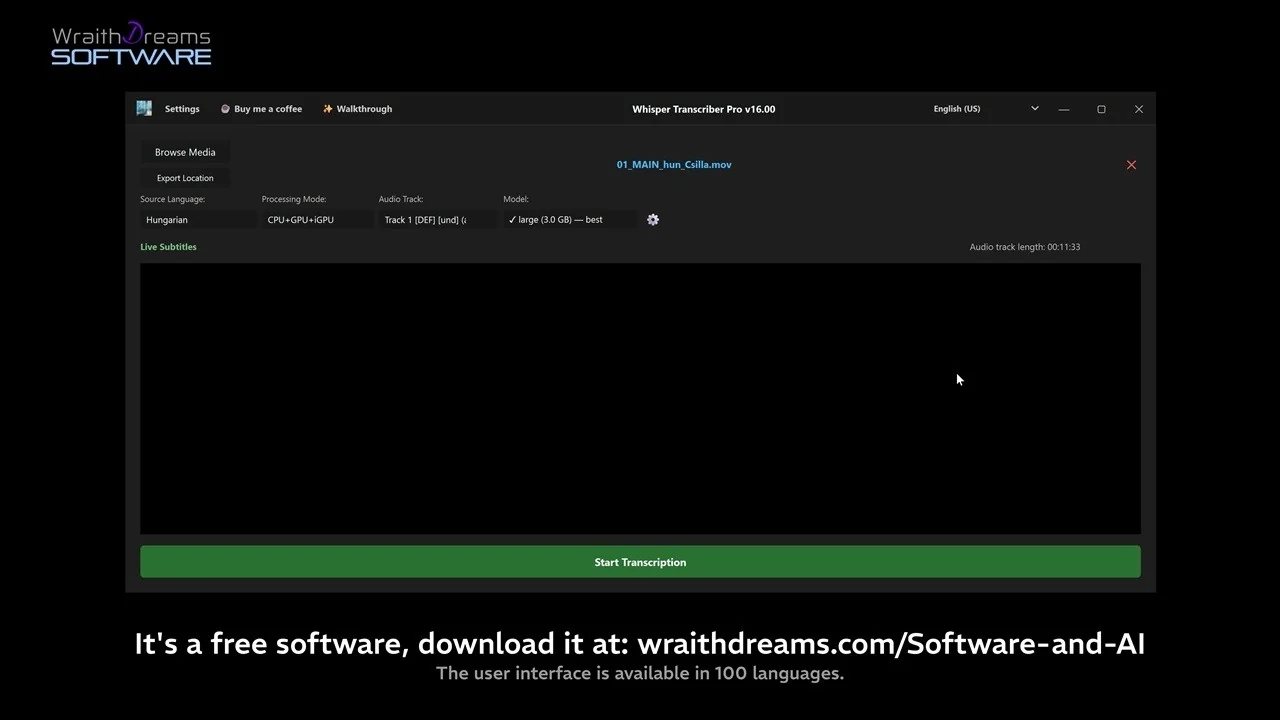Remove the loaded file with red X
1280x720 pixels.
click(x=1131, y=165)
